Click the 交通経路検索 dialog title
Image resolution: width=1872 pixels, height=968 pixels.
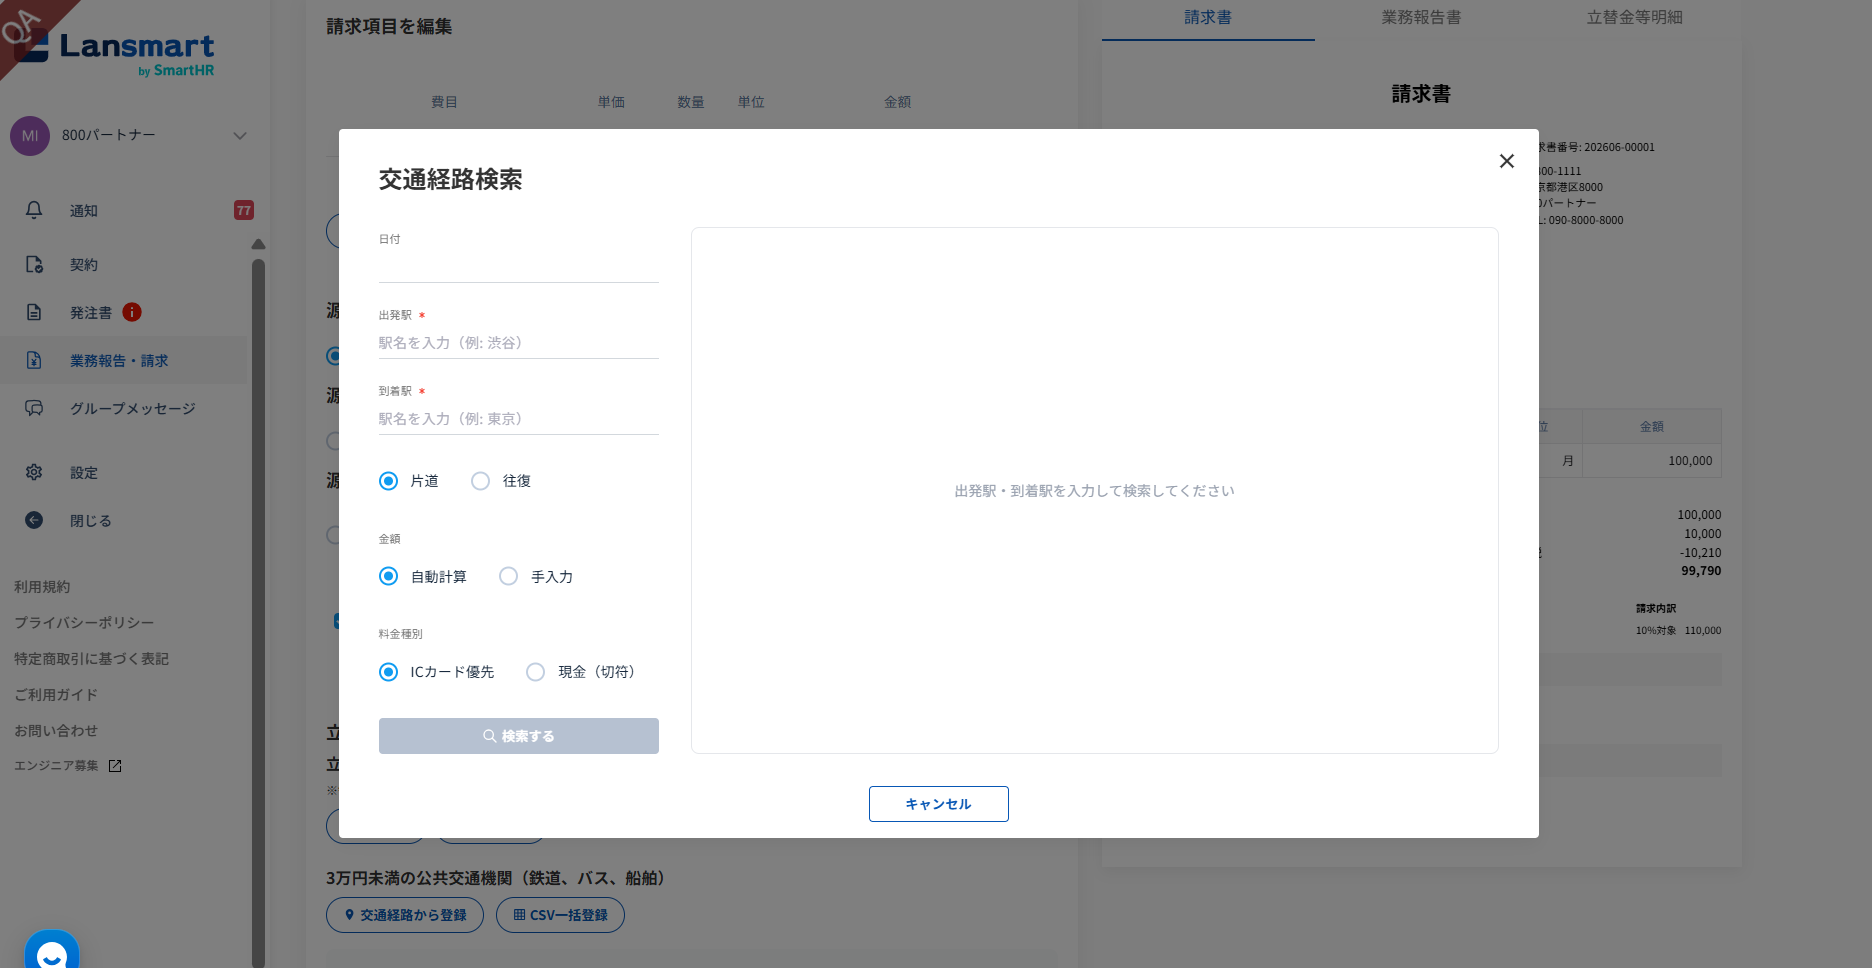(x=451, y=180)
